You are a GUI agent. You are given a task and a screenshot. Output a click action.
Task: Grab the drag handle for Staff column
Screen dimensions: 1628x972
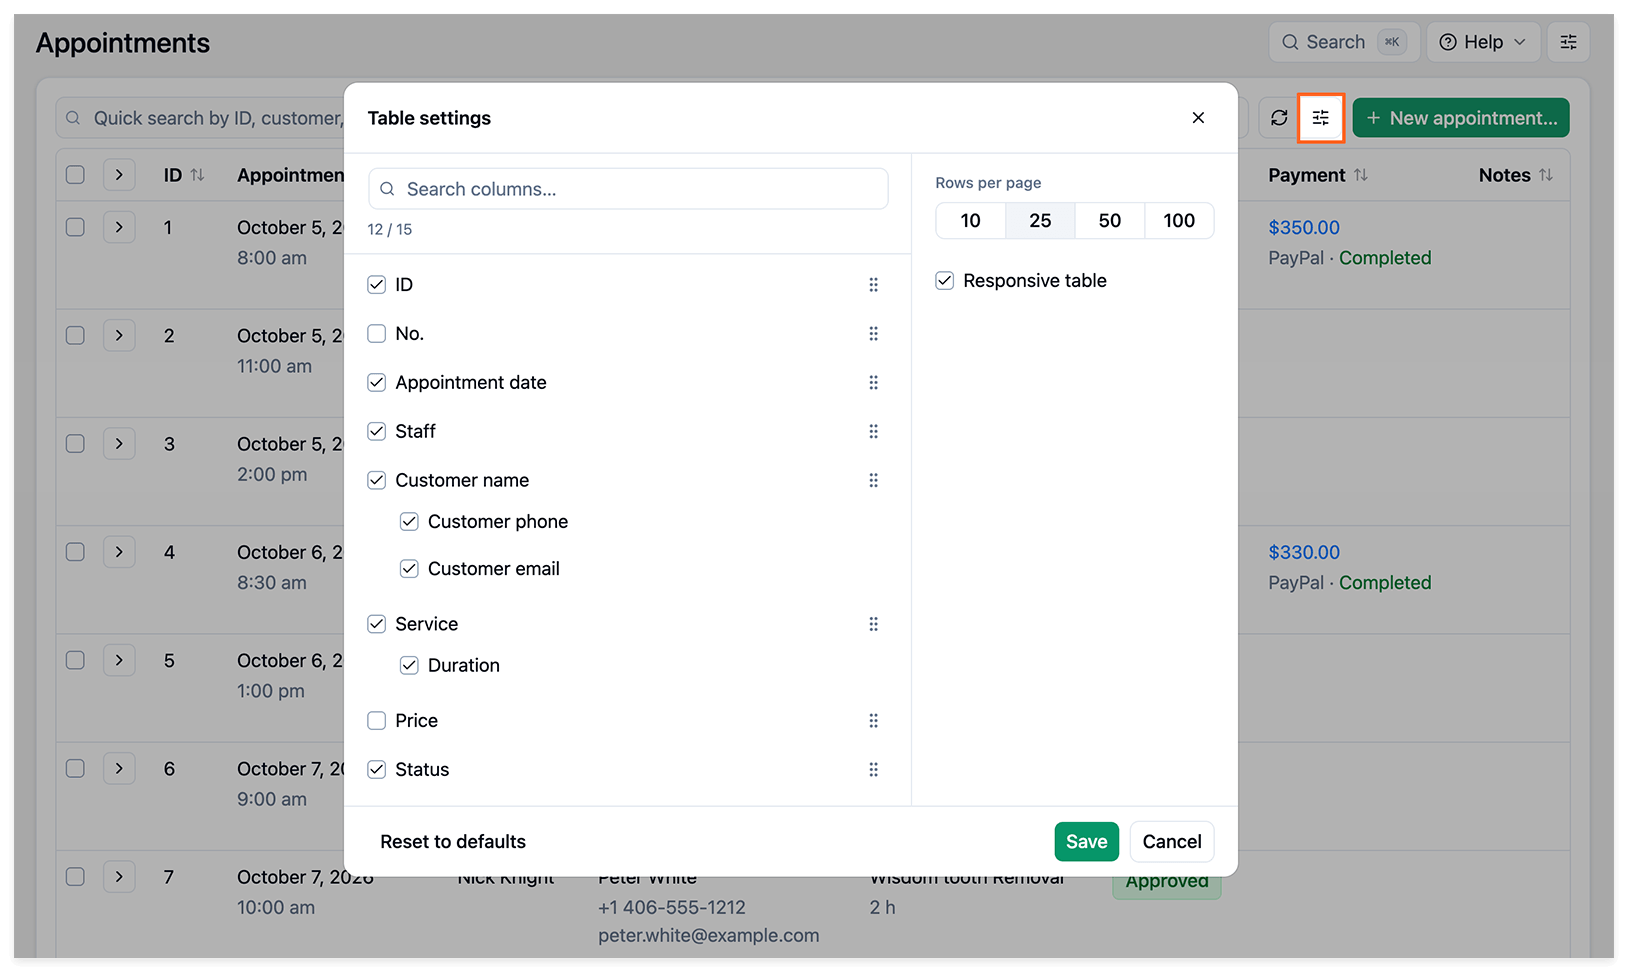point(873,432)
